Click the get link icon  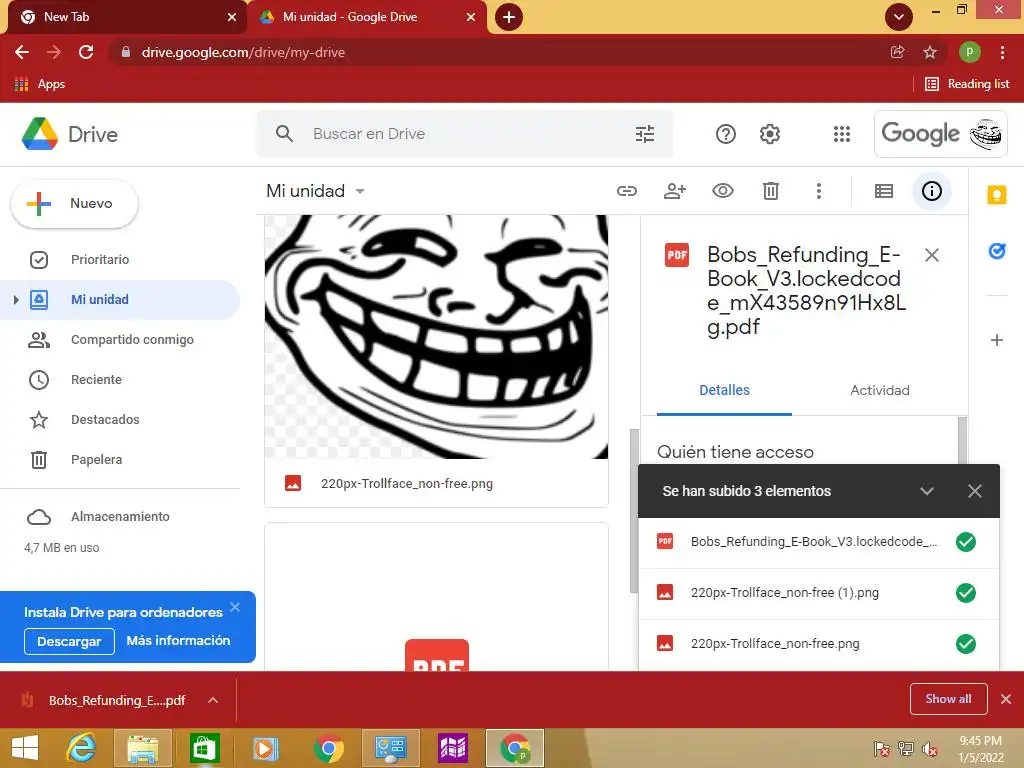[x=627, y=191]
